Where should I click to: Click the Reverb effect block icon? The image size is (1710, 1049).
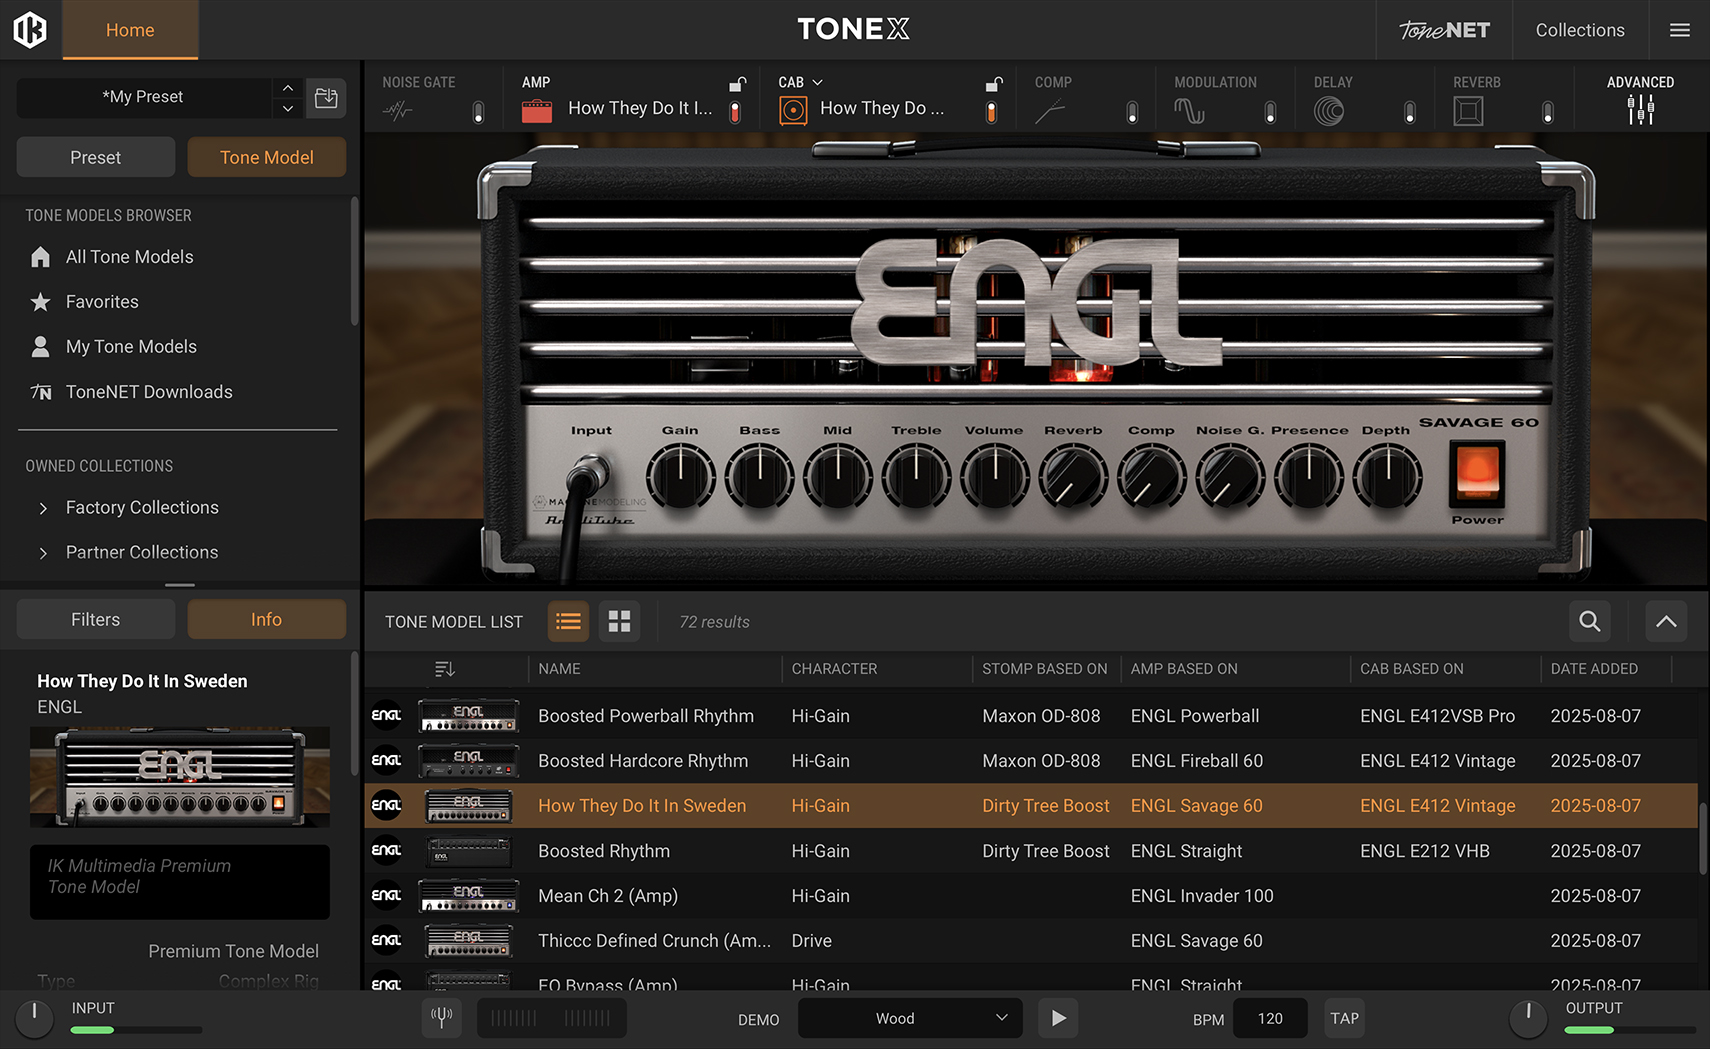1468,111
